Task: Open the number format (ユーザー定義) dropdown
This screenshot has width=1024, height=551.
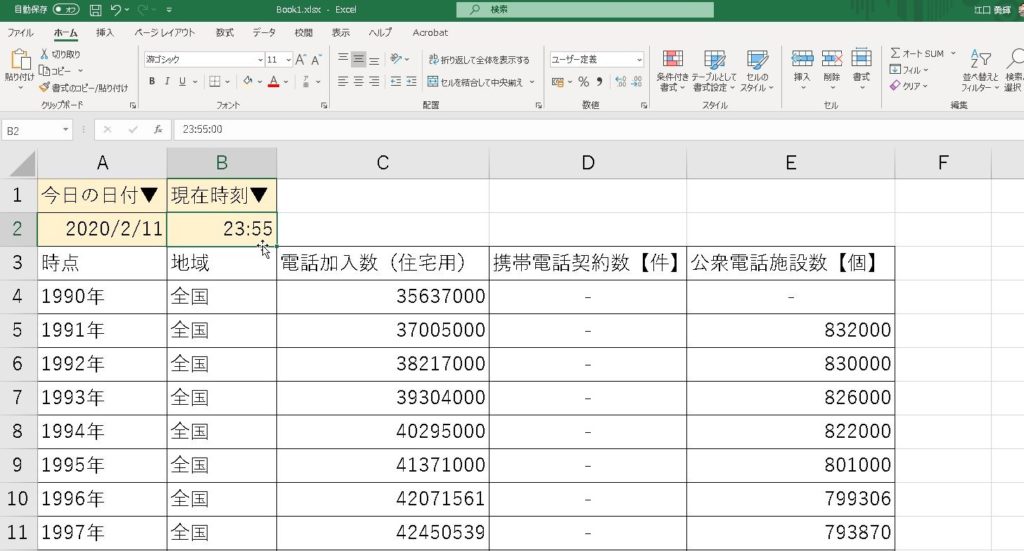Action: point(639,60)
